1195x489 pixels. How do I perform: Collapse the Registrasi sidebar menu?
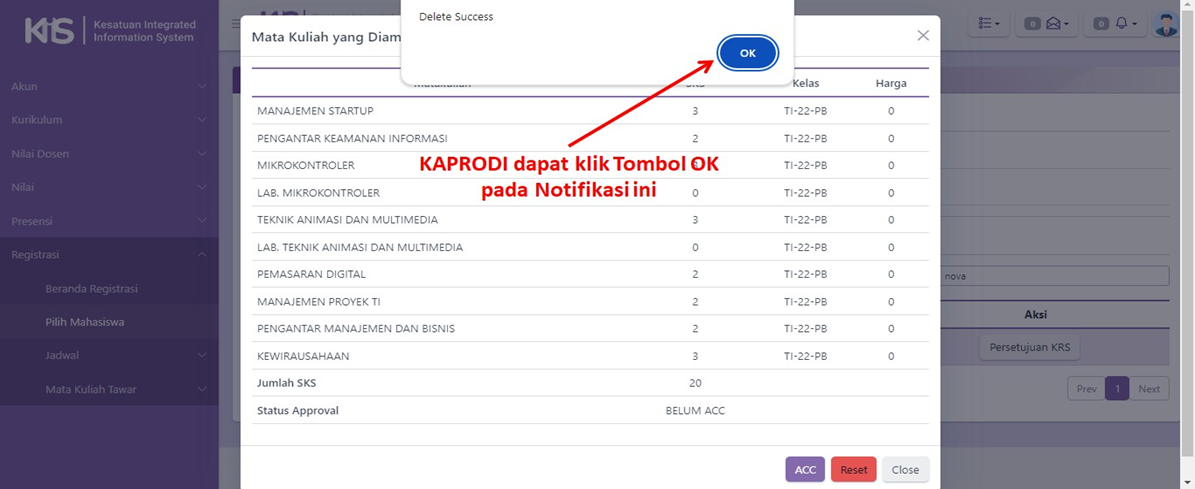[108, 255]
